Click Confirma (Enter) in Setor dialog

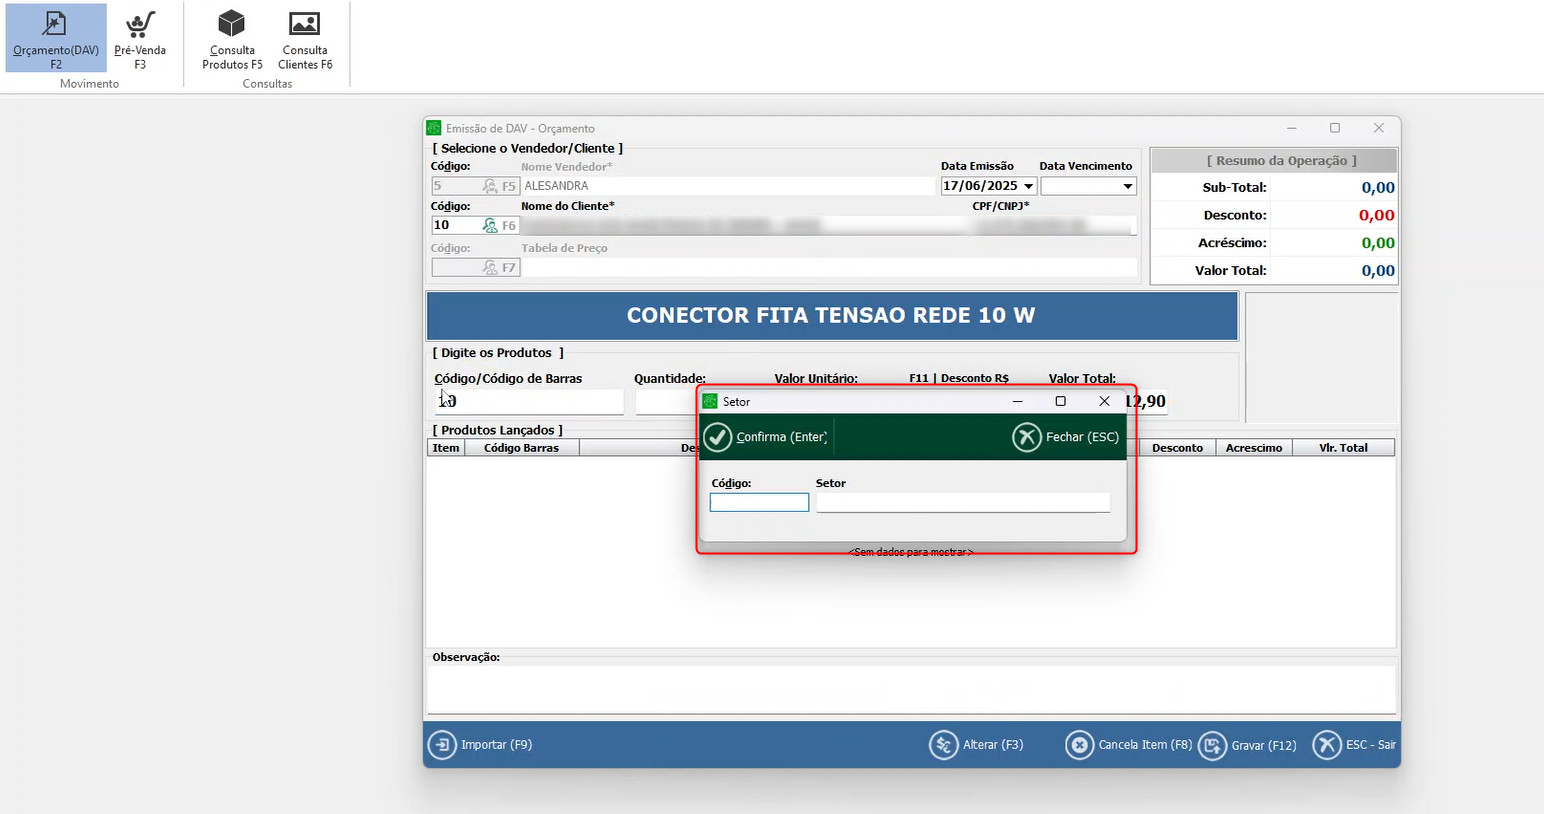(765, 437)
